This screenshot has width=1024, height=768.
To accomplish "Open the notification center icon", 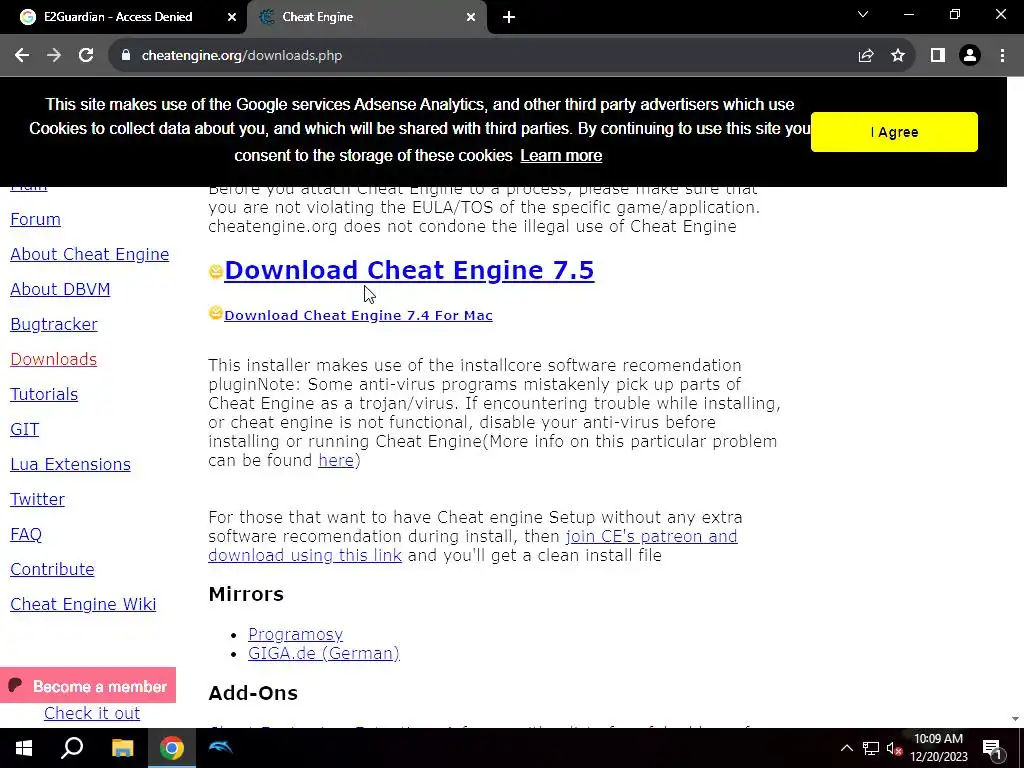I will [992, 749].
